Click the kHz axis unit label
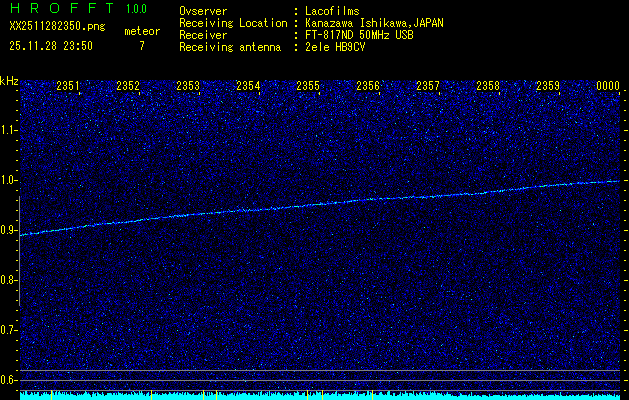The height and width of the screenshot is (400, 629). pyautogui.click(x=9, y=80)
